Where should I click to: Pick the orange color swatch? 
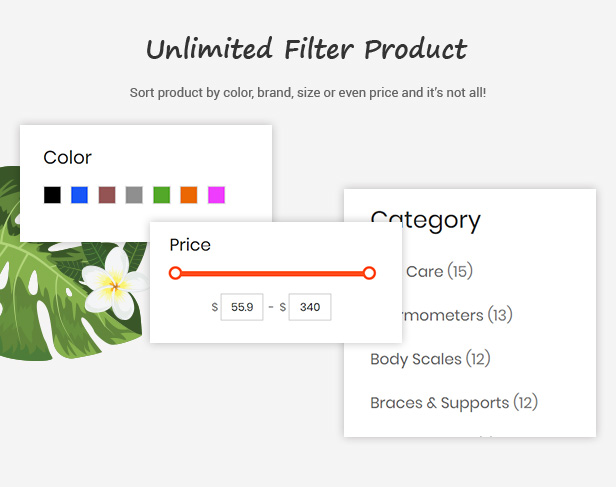(189, 195)
